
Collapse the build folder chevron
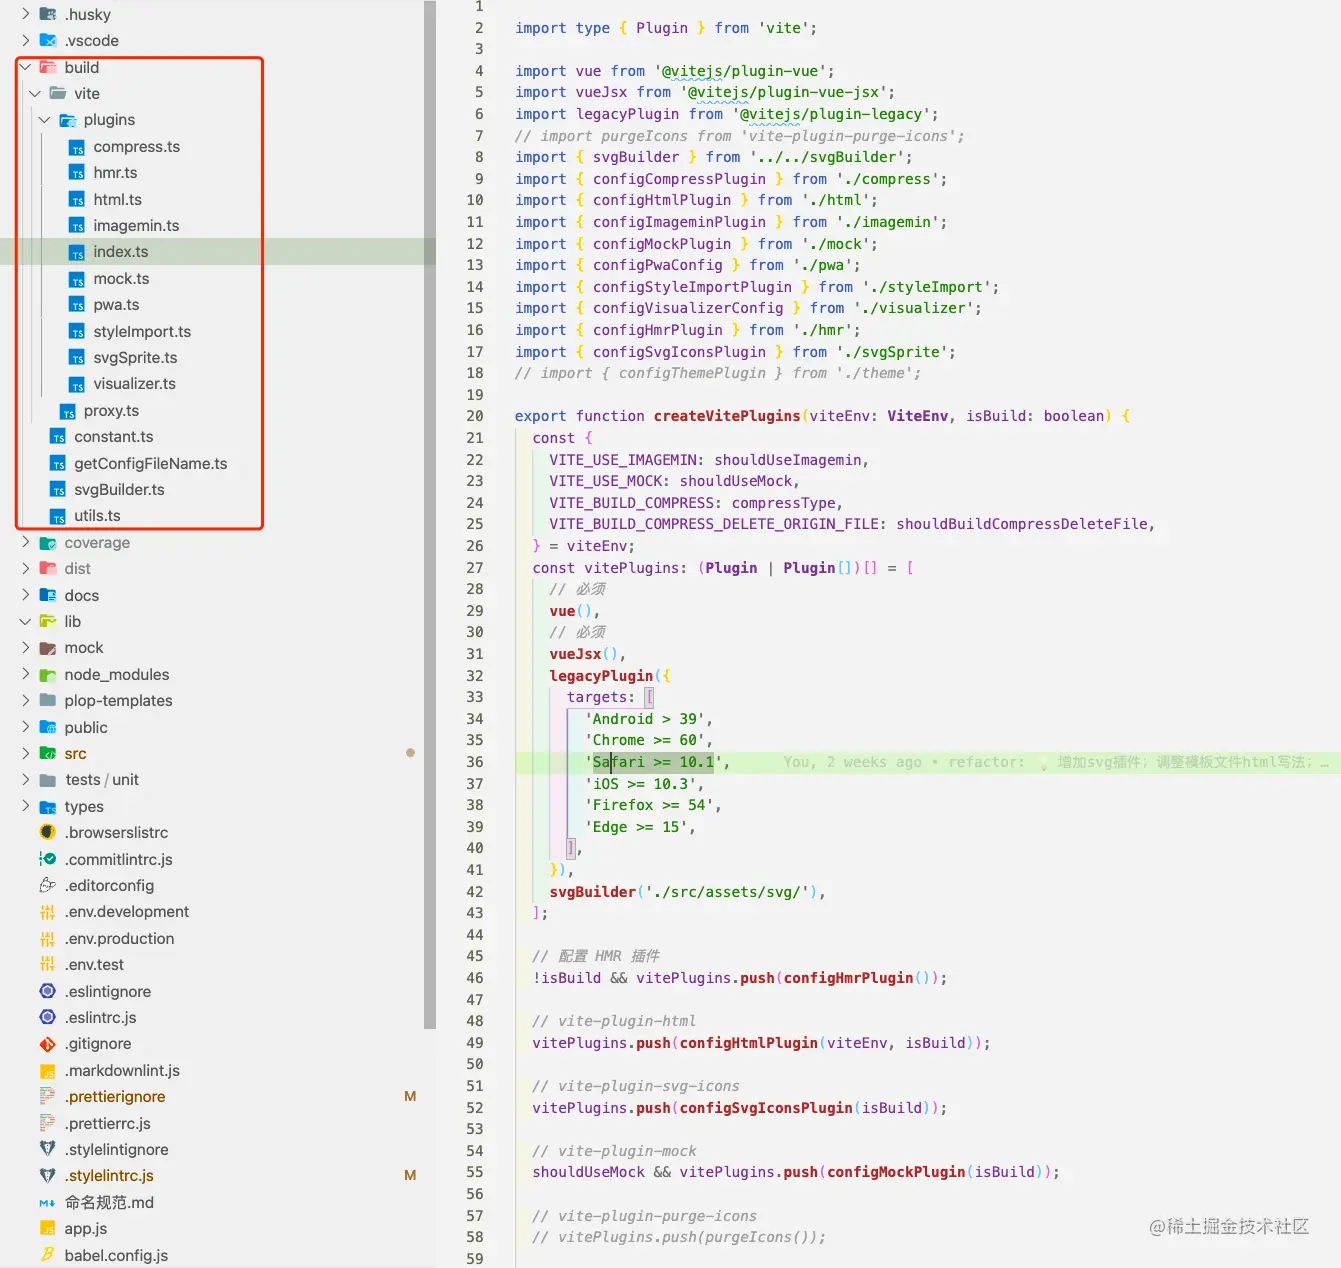(25, 68)
